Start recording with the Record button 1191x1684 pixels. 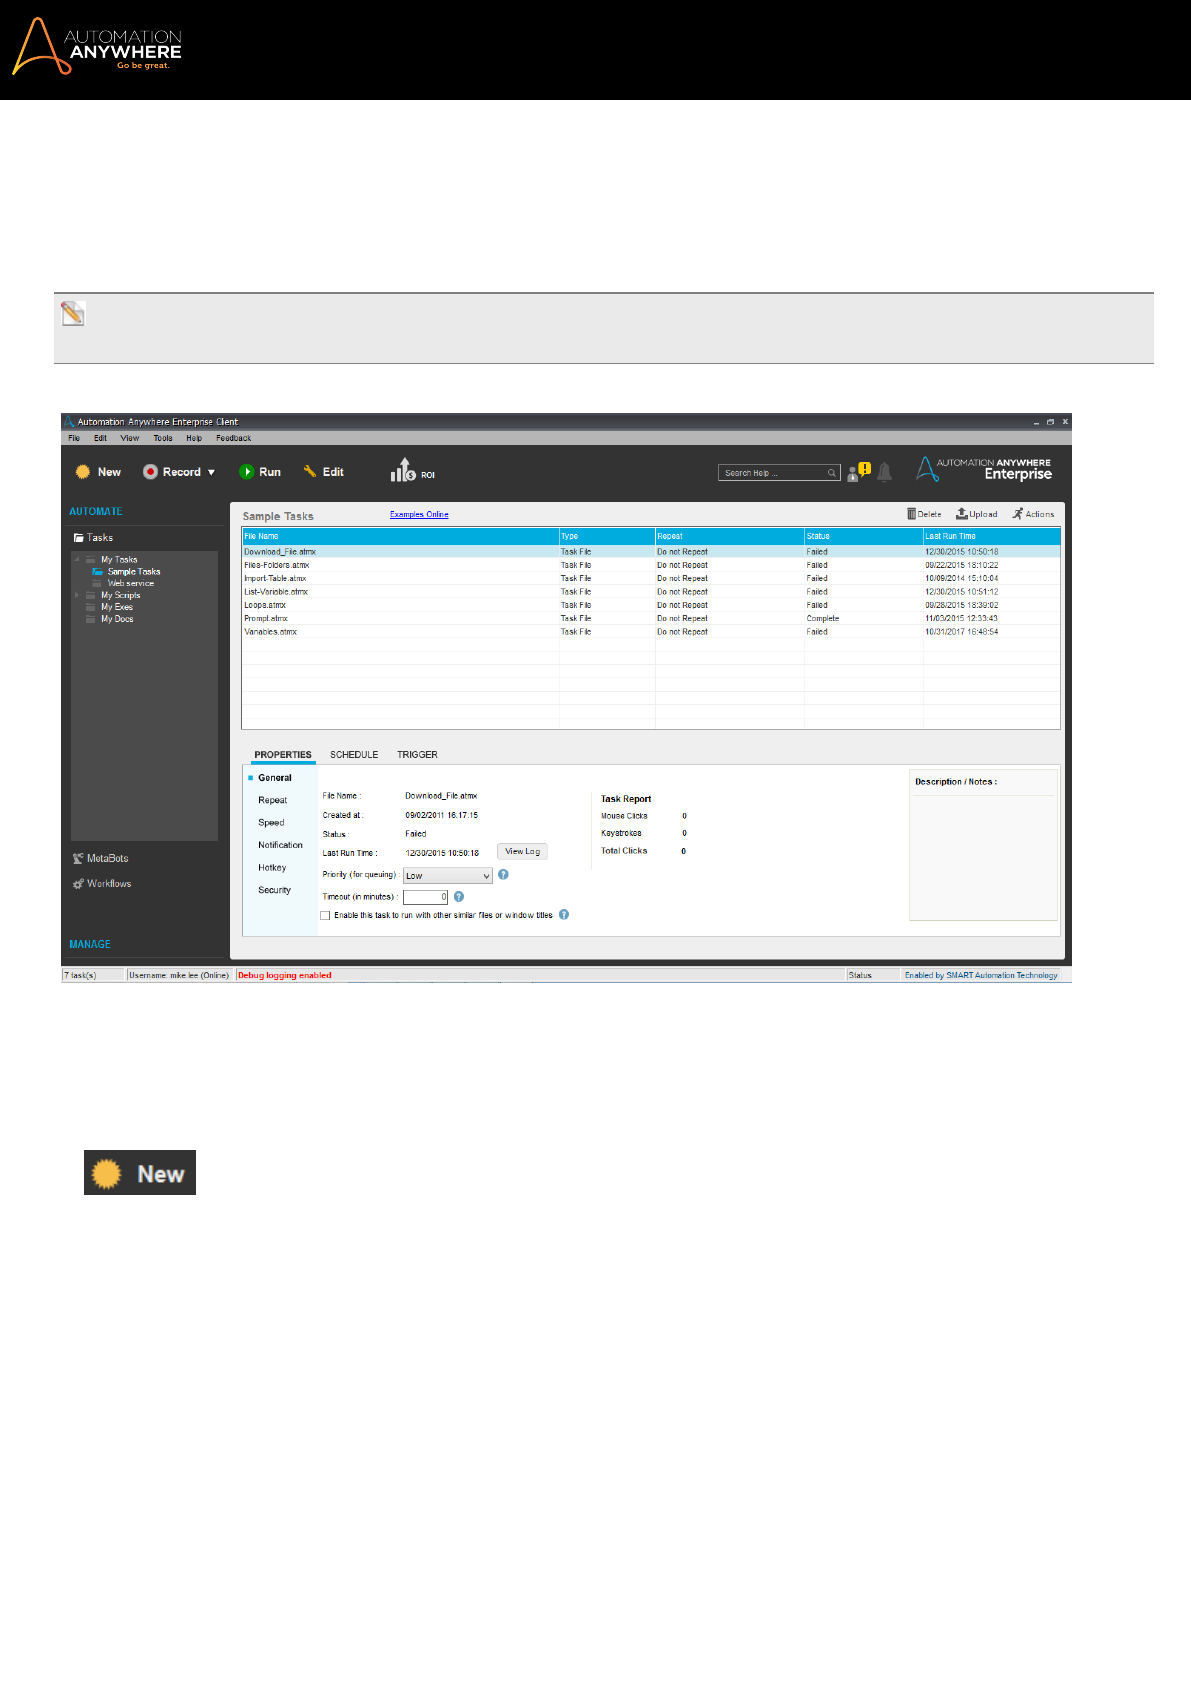point(172,472)
